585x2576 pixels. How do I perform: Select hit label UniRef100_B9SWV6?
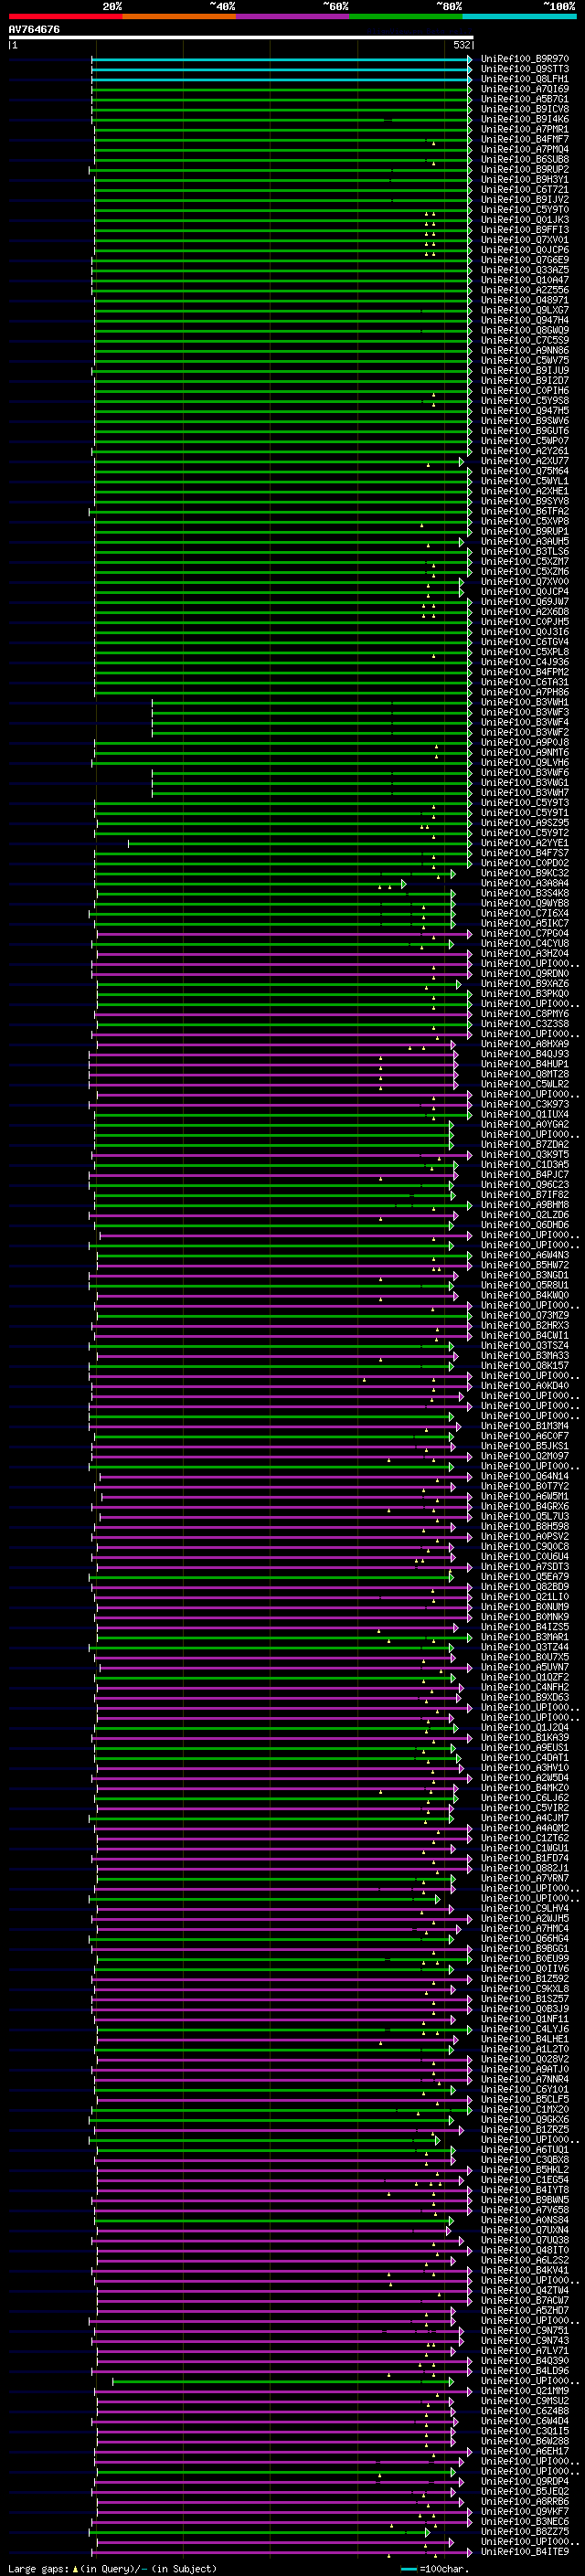pos(525,421)
